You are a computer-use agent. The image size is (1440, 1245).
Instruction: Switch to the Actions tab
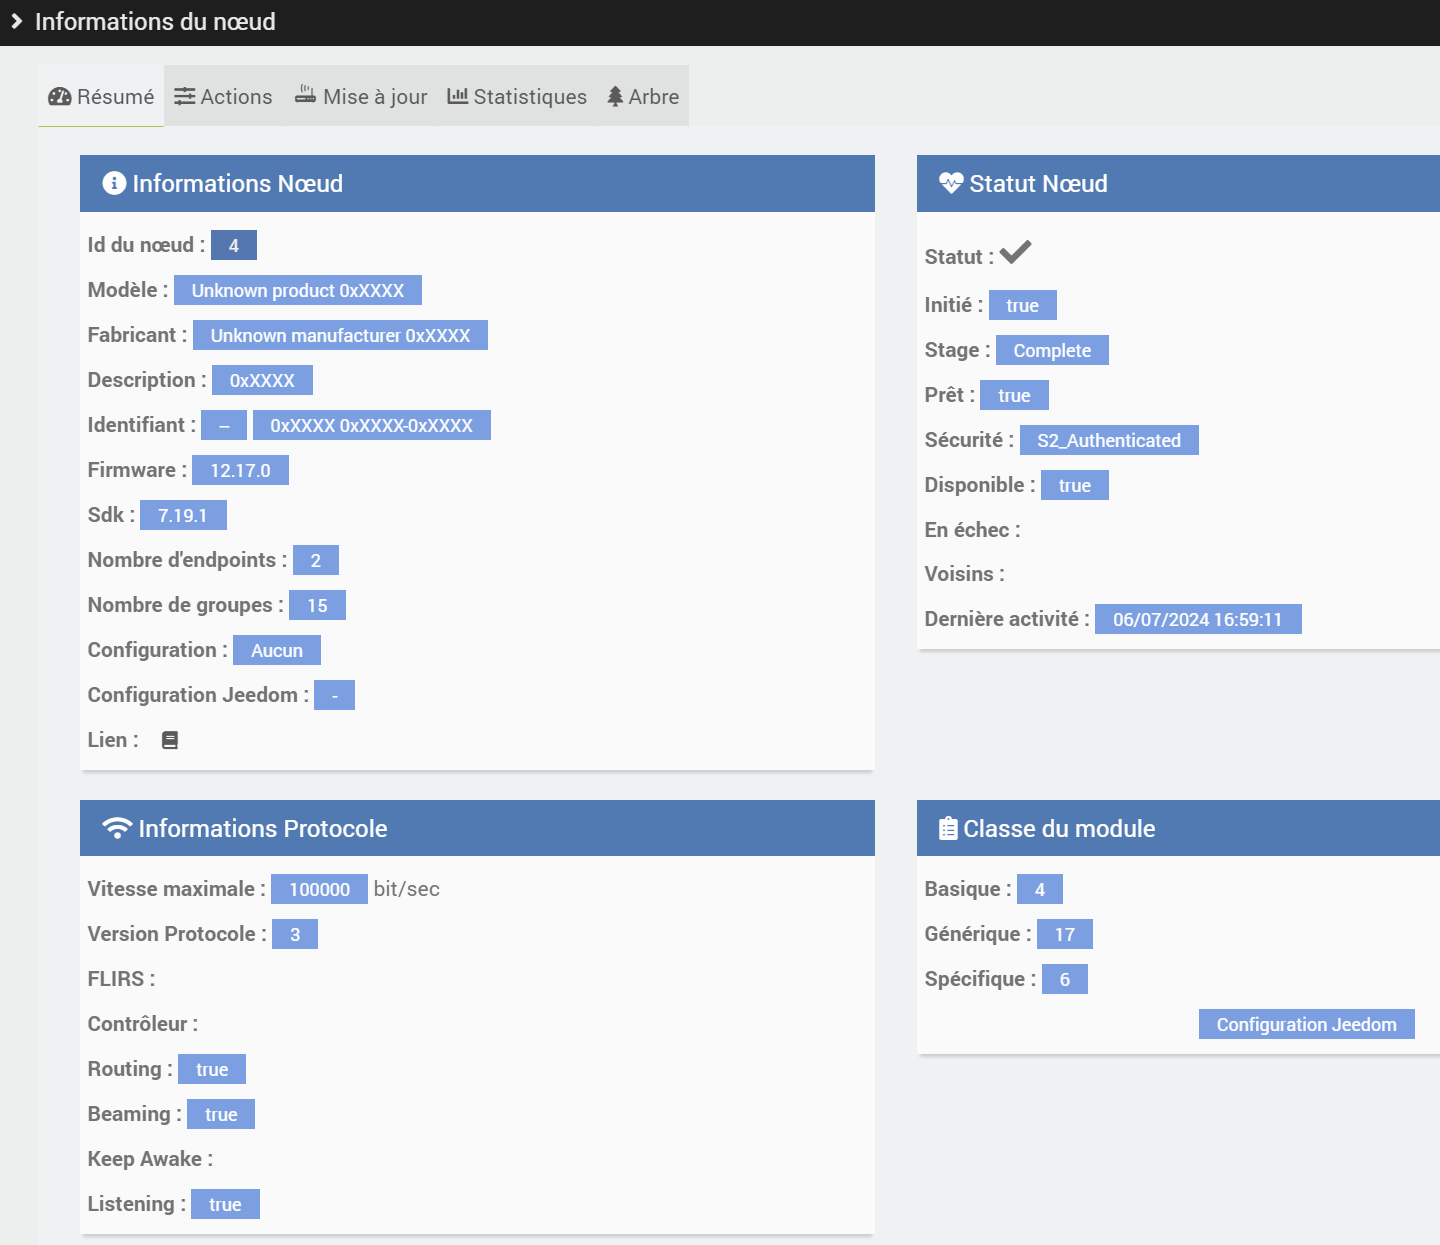223,97
